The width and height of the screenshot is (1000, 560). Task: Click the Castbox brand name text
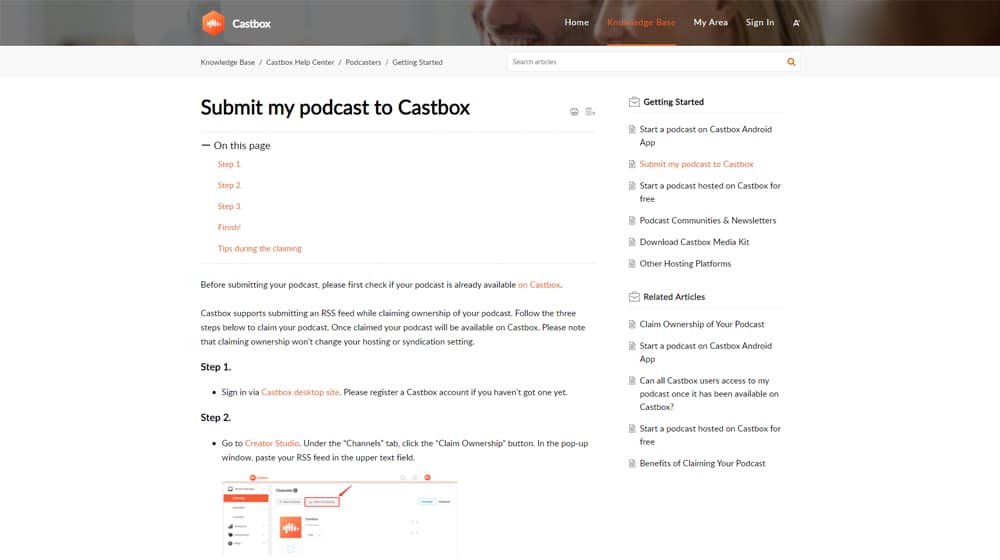251,24
